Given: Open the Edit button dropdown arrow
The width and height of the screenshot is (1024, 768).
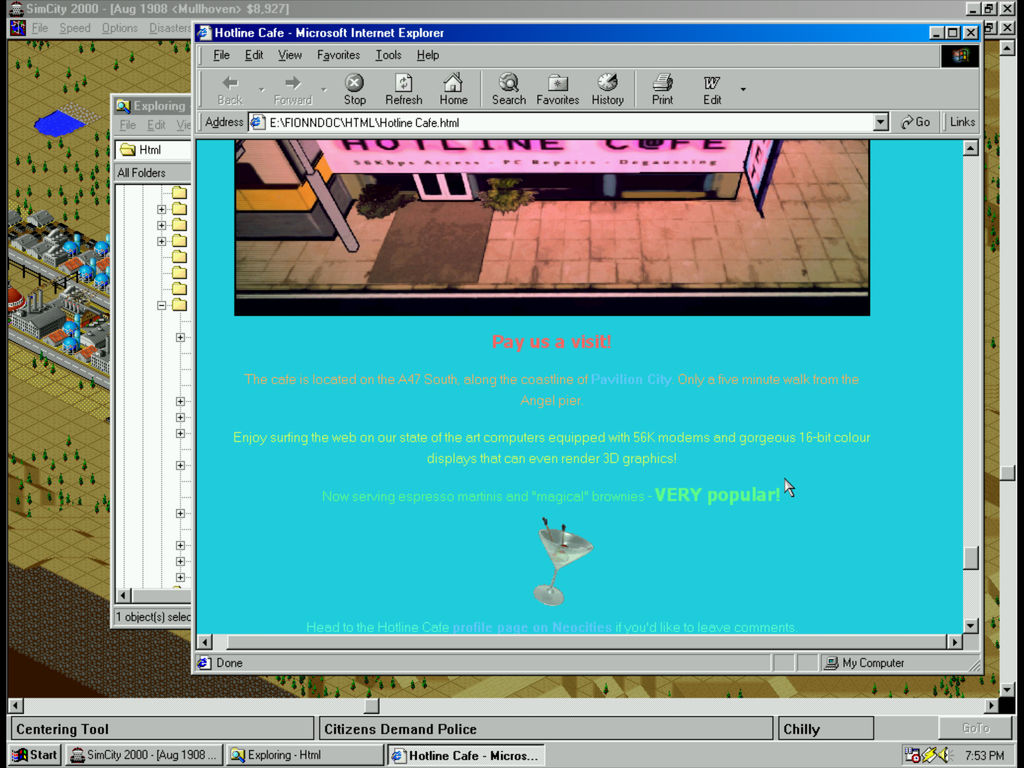Looking at the screenshot, I should [x=743, y=89].
